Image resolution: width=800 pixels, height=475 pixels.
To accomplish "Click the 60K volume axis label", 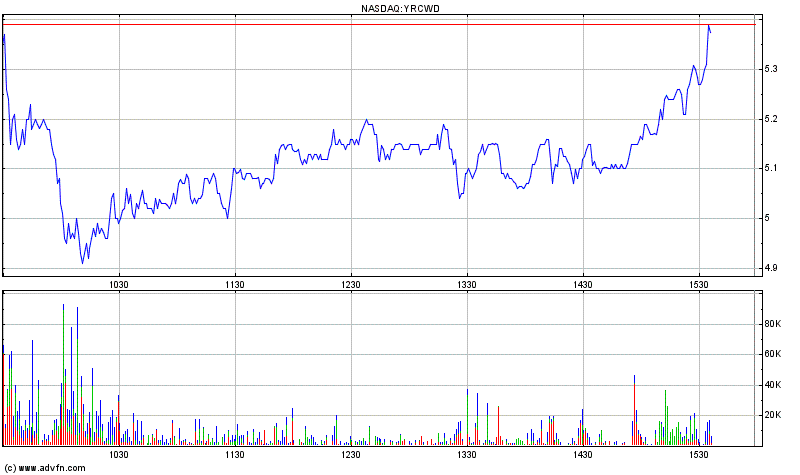I will (772, 354).
